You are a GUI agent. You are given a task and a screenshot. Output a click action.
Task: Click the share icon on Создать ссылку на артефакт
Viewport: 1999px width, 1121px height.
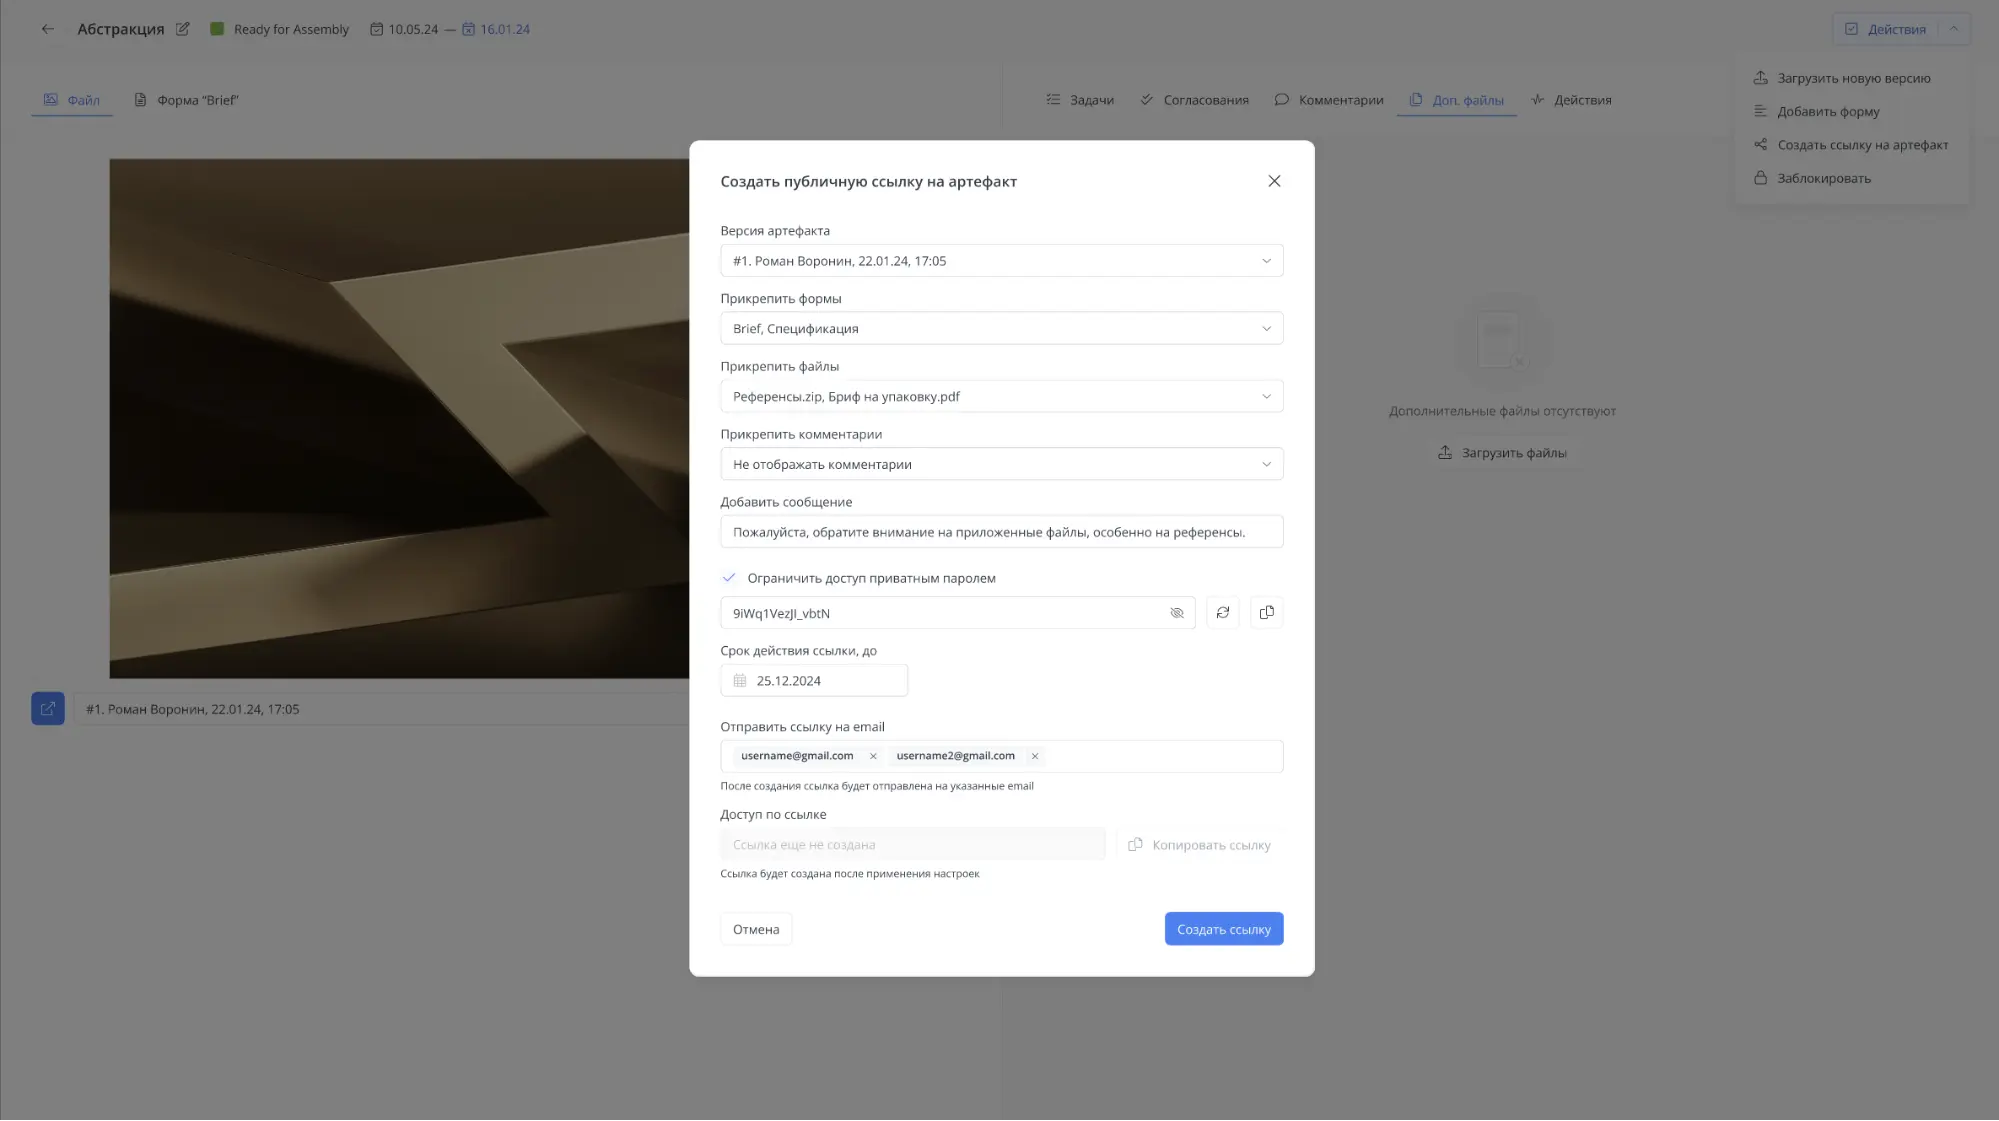(1760, 145)
